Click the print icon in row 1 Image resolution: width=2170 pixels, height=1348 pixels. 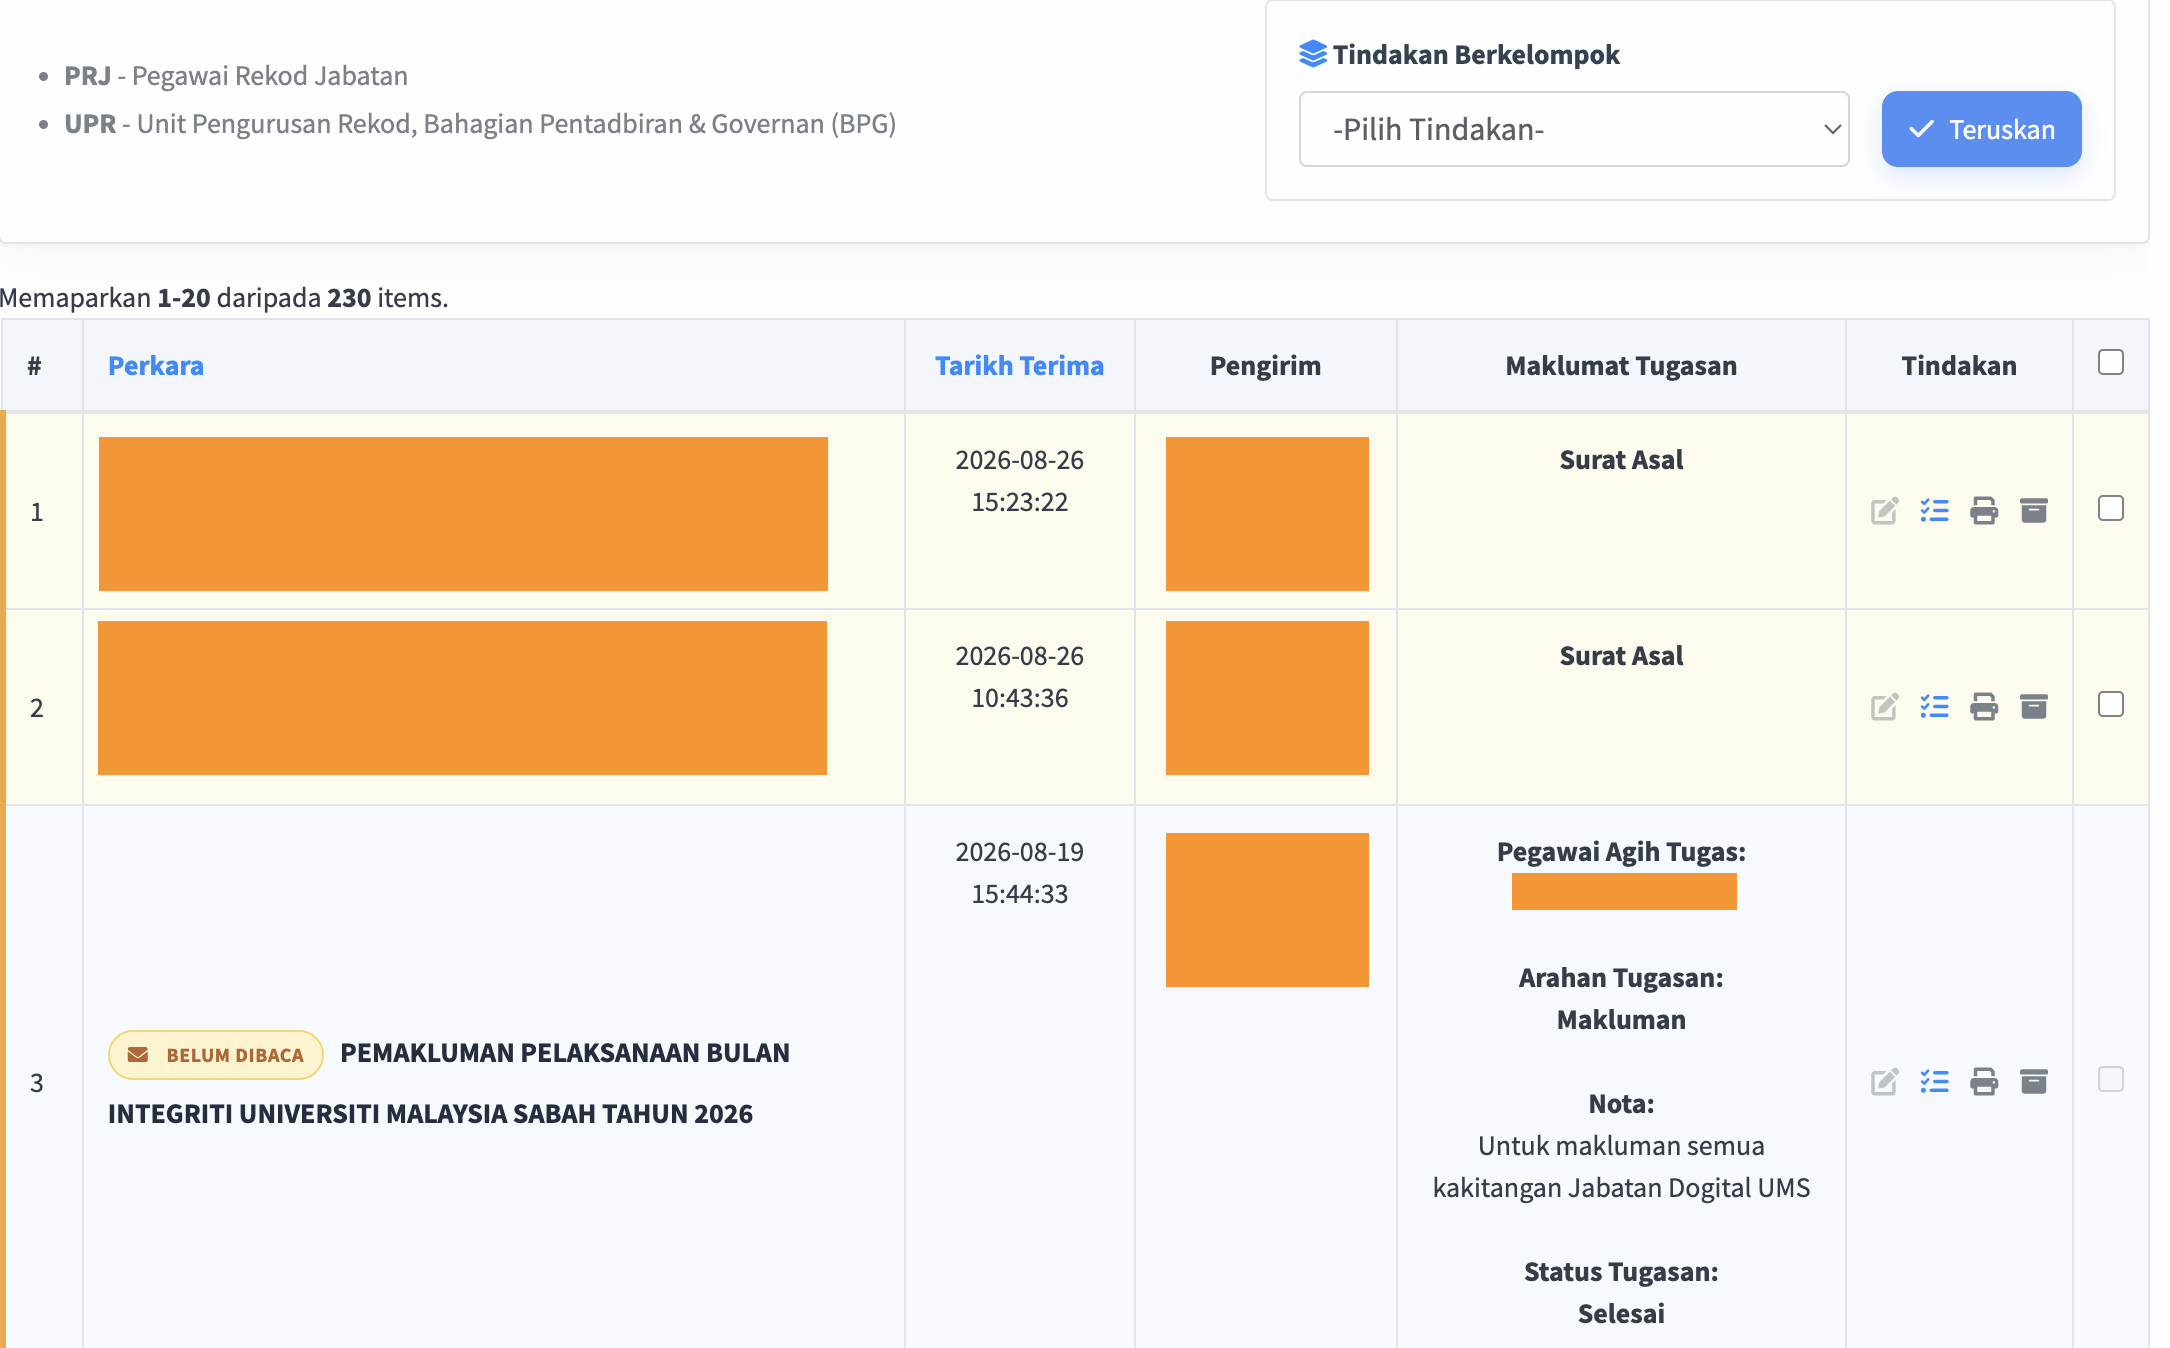[x=1984, y=511]
